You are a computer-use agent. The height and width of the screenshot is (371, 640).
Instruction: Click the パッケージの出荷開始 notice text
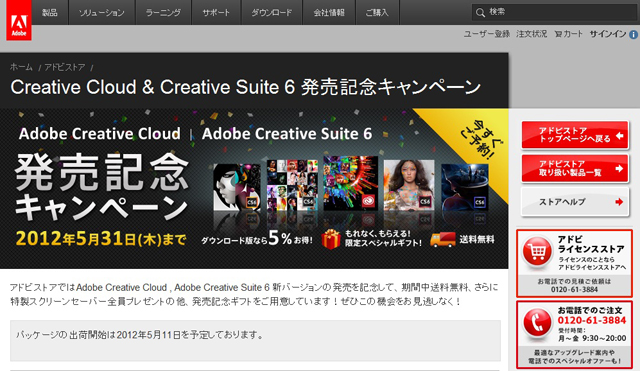click(140, 335)
